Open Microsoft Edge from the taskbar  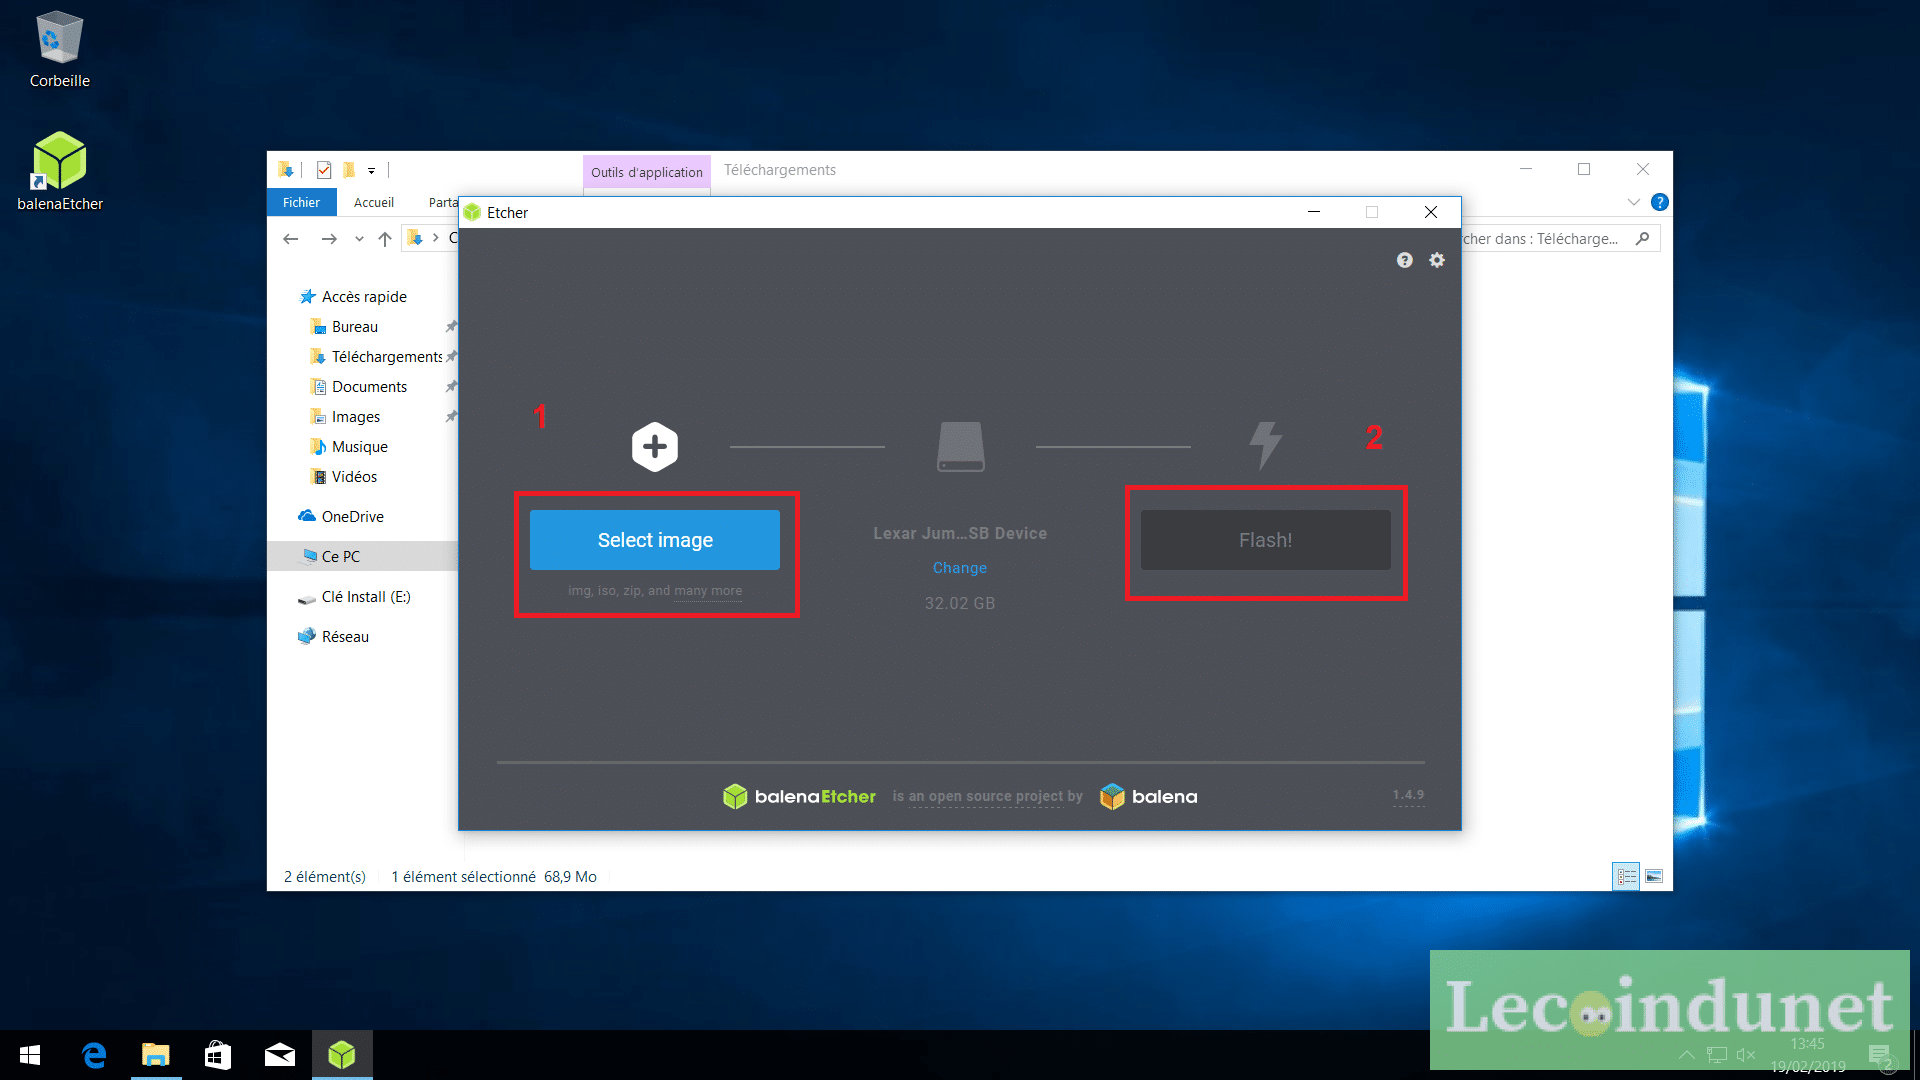click(x=93, y=1055)
